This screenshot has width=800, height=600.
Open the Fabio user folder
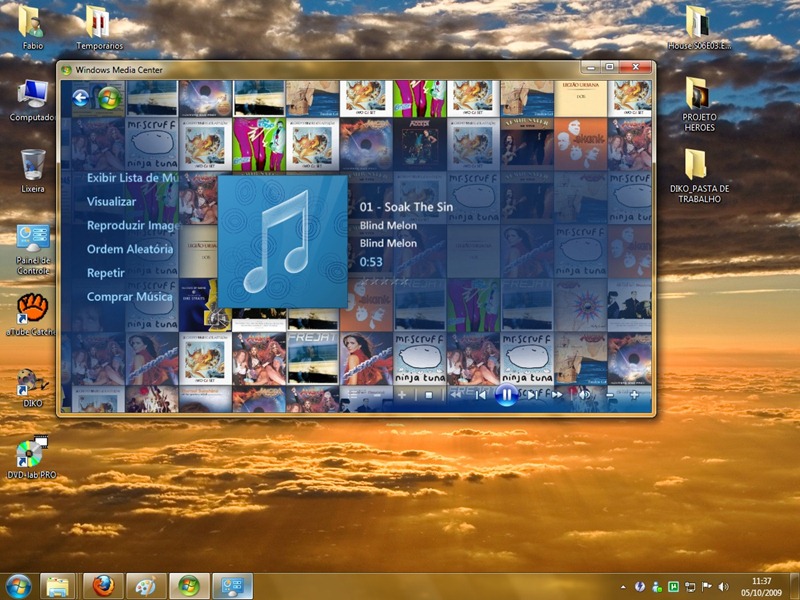[32, 27]
